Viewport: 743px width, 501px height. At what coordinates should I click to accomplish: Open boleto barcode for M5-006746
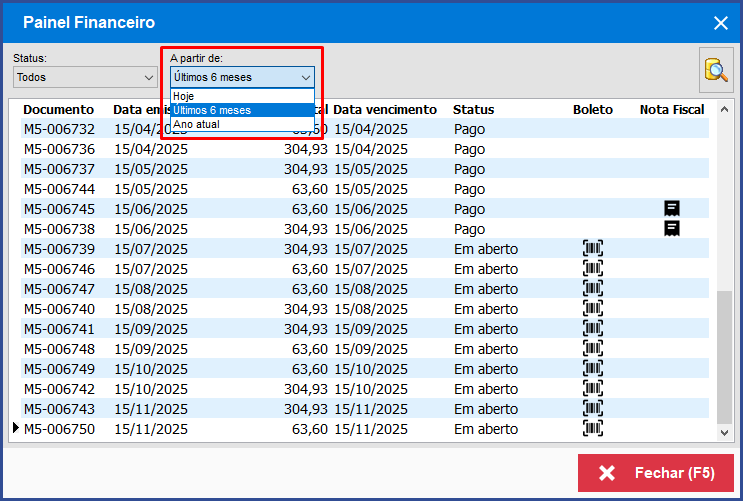point(593,268)
